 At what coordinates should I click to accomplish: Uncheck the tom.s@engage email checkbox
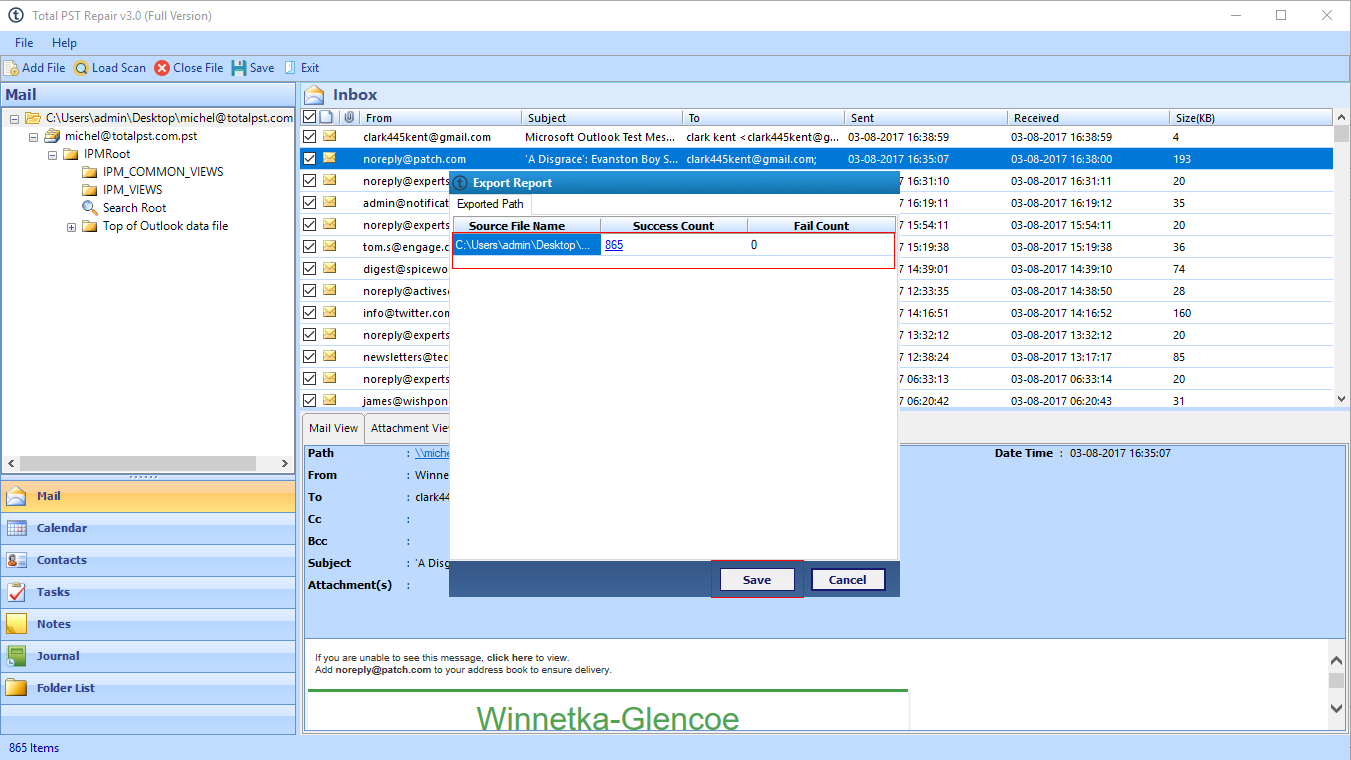click(x=310, y=247)
